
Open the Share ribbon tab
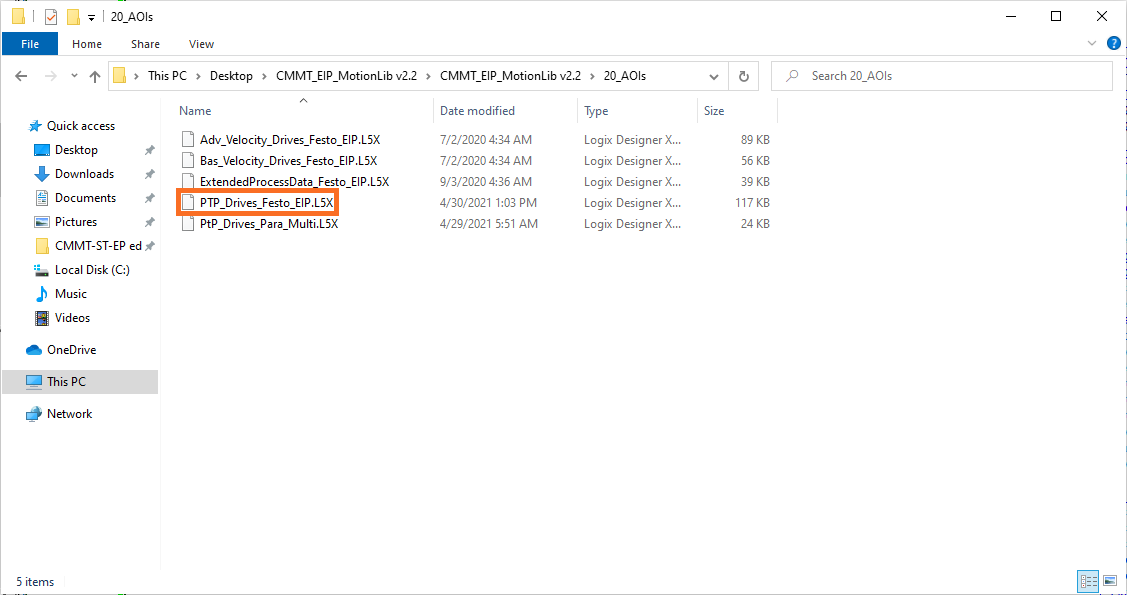point(145,44)
